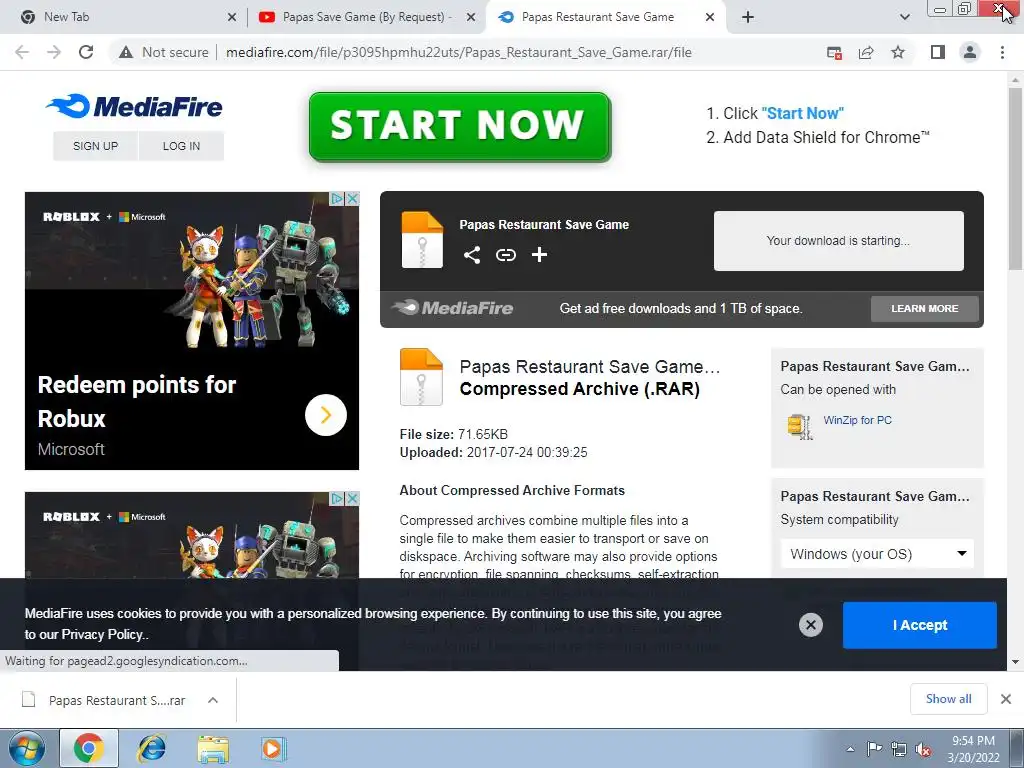Image resolution: width=1024 pixels, height=768 pixels.
Task: Switch to Papas Save Game YouTube tab
Action: tap(366, 17)
